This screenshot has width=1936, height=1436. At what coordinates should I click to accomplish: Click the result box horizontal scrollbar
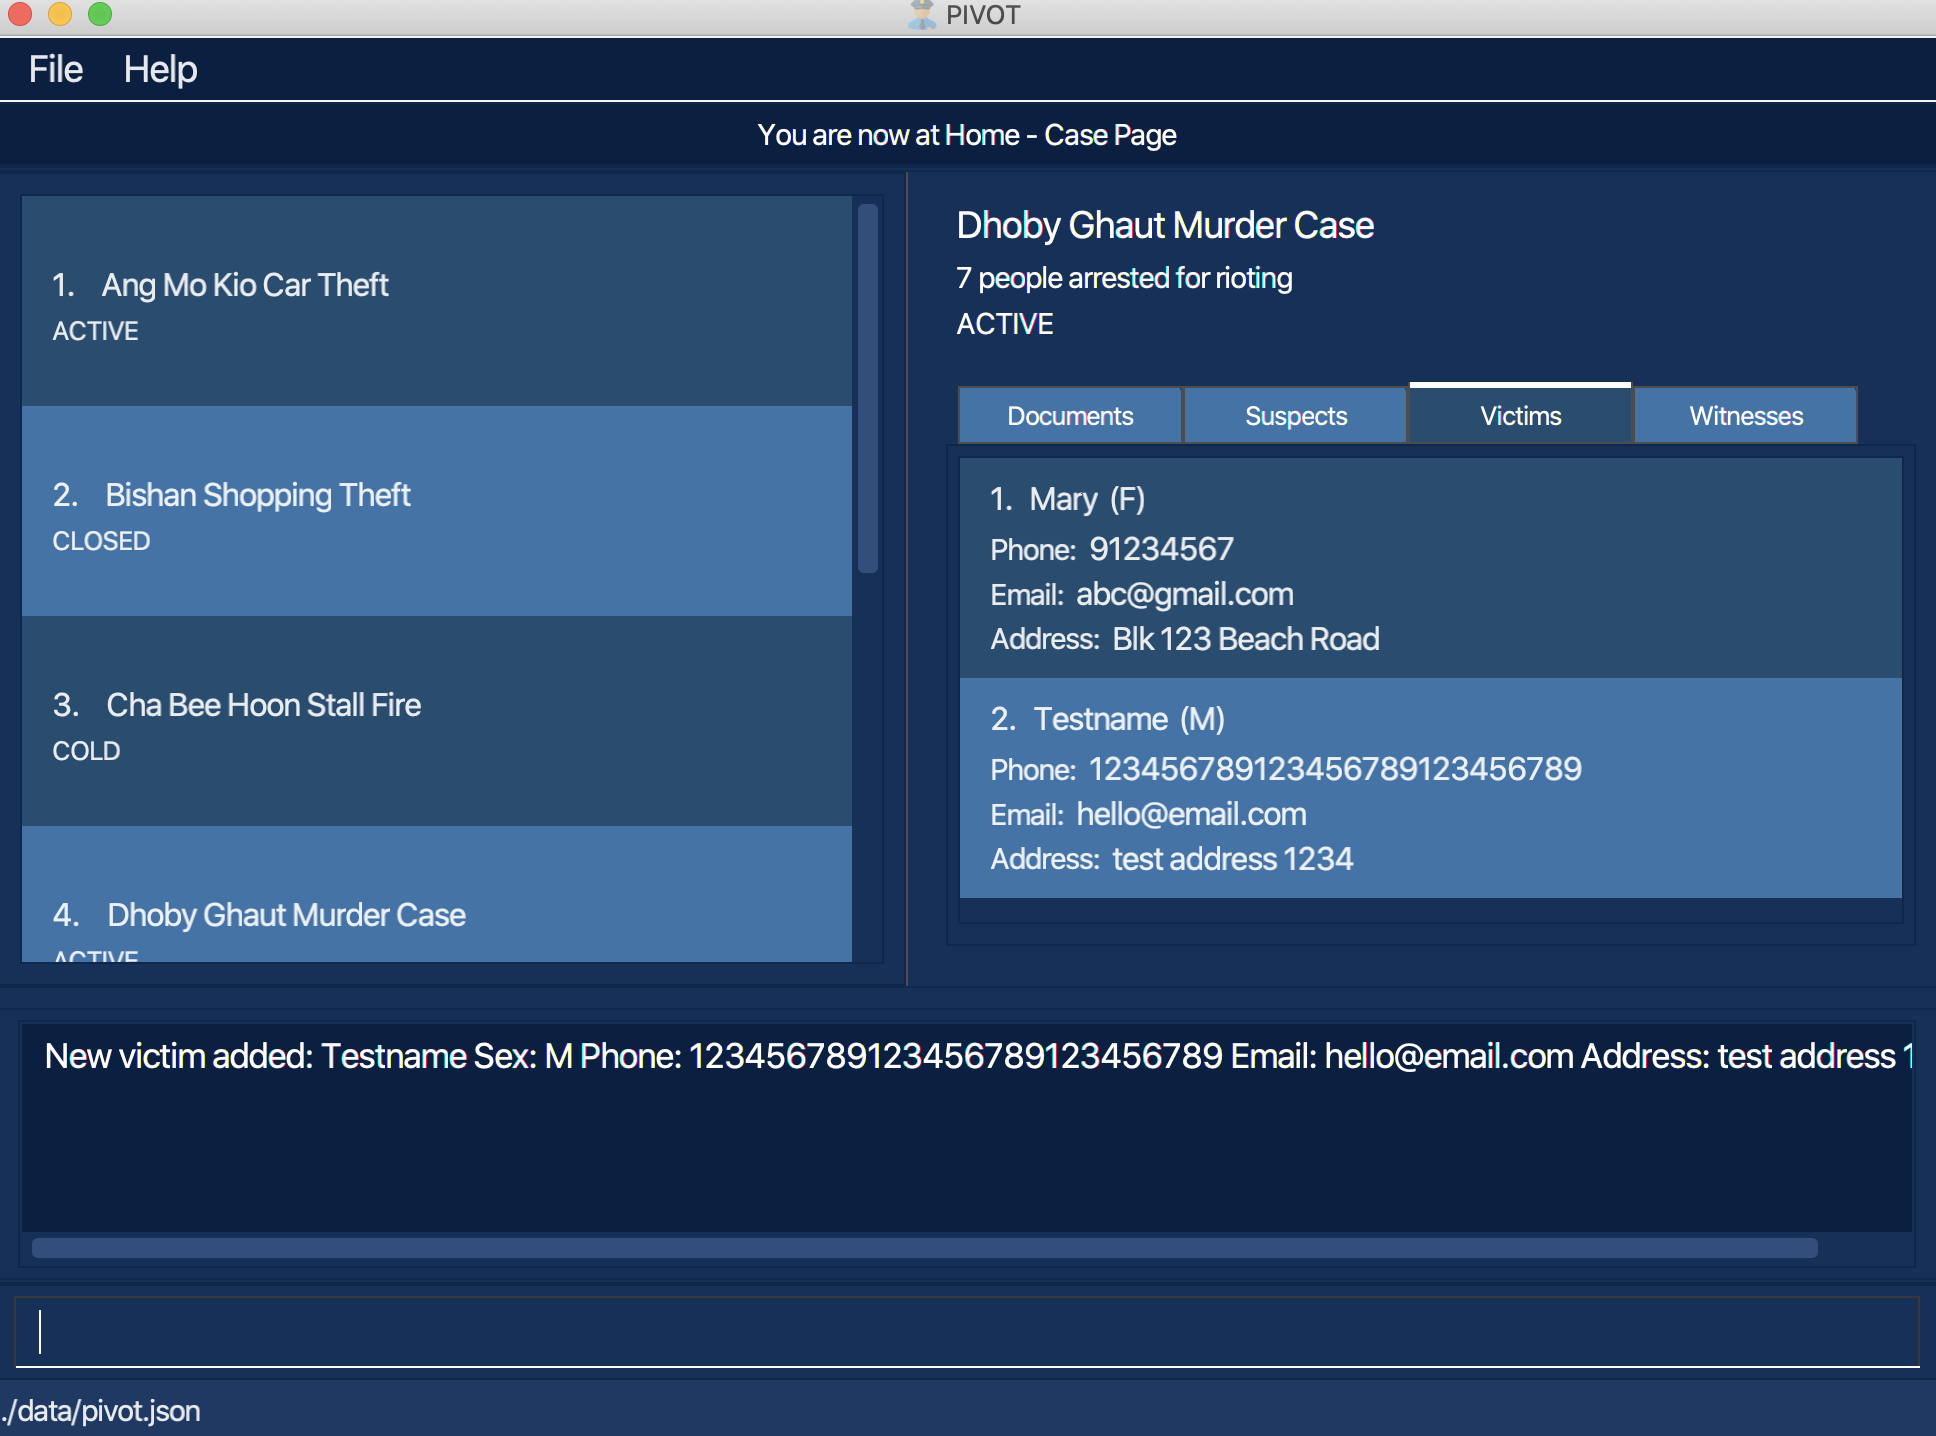pos(924,1248)
